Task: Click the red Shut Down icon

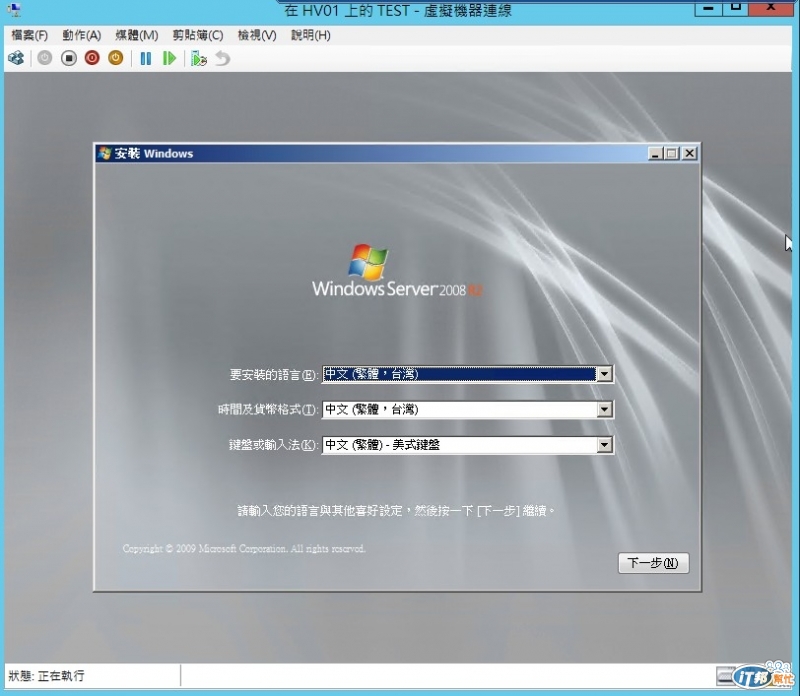Action: (x=92, y=58)
